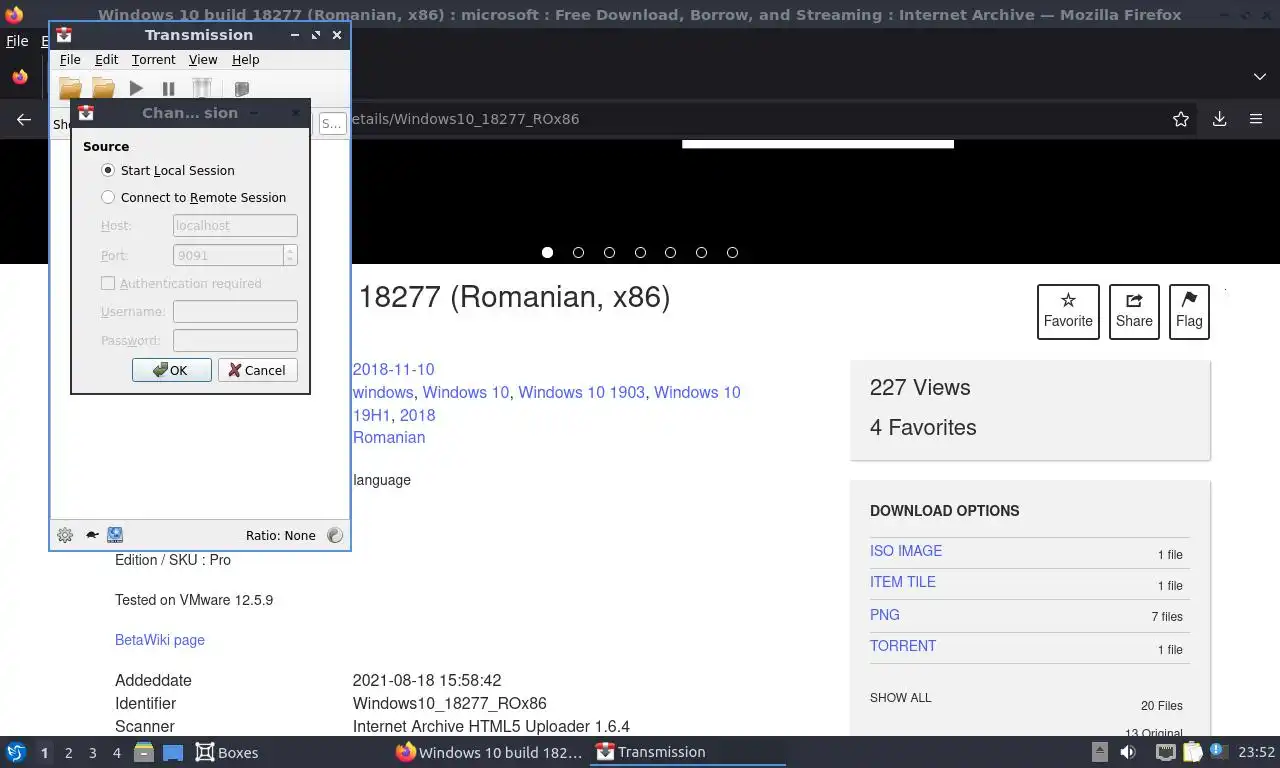Switch to Boxes in taskbar

227,752
